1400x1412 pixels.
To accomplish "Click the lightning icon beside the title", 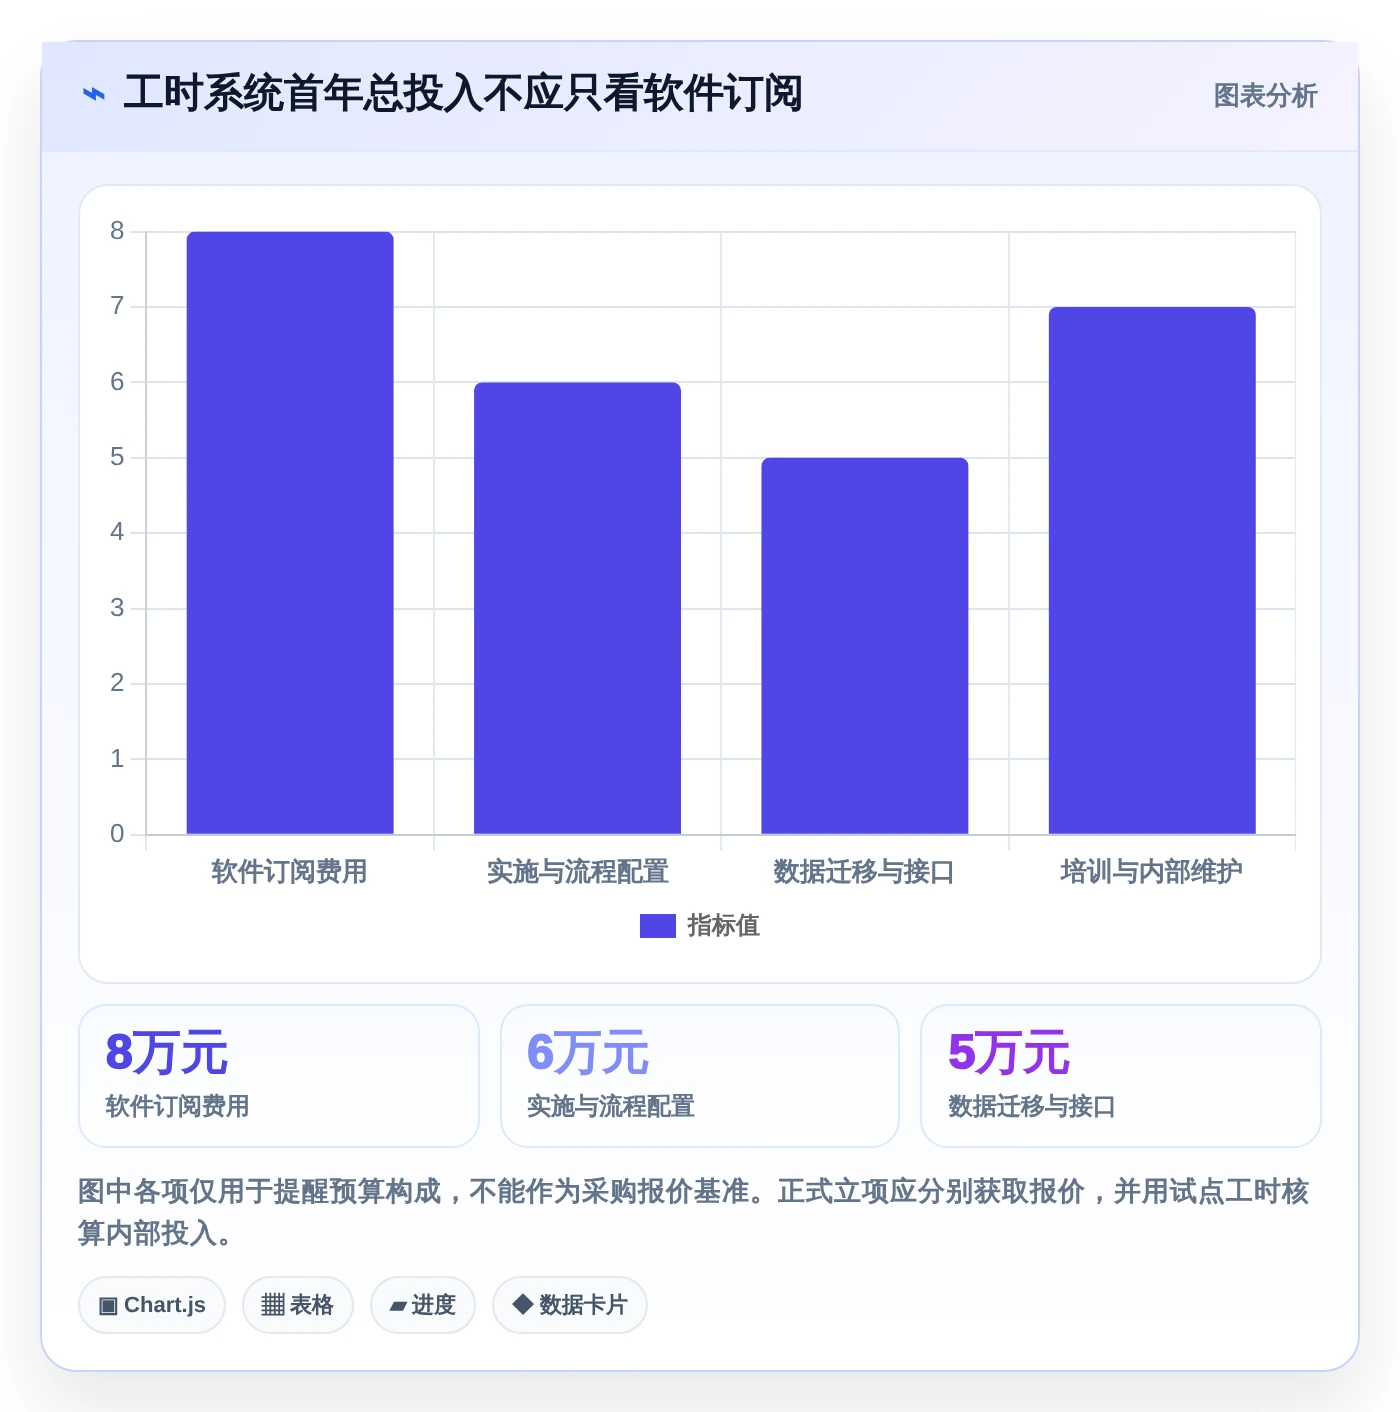I will pos(93,95).
